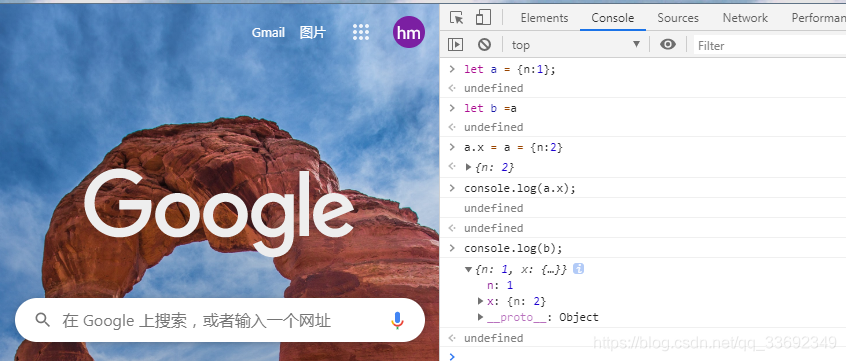The height and width of the screenshot is (361, 846).
Task: Go to the Network tab
Action: point(745,18)
